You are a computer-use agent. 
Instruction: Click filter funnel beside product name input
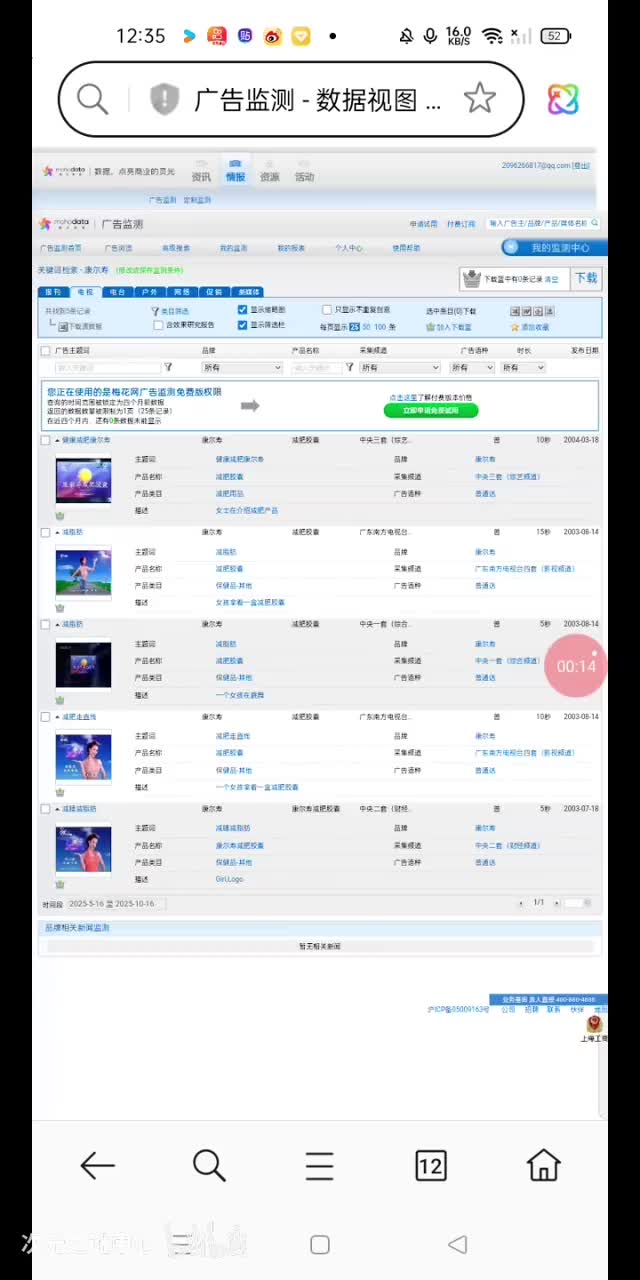click(349, 368)
